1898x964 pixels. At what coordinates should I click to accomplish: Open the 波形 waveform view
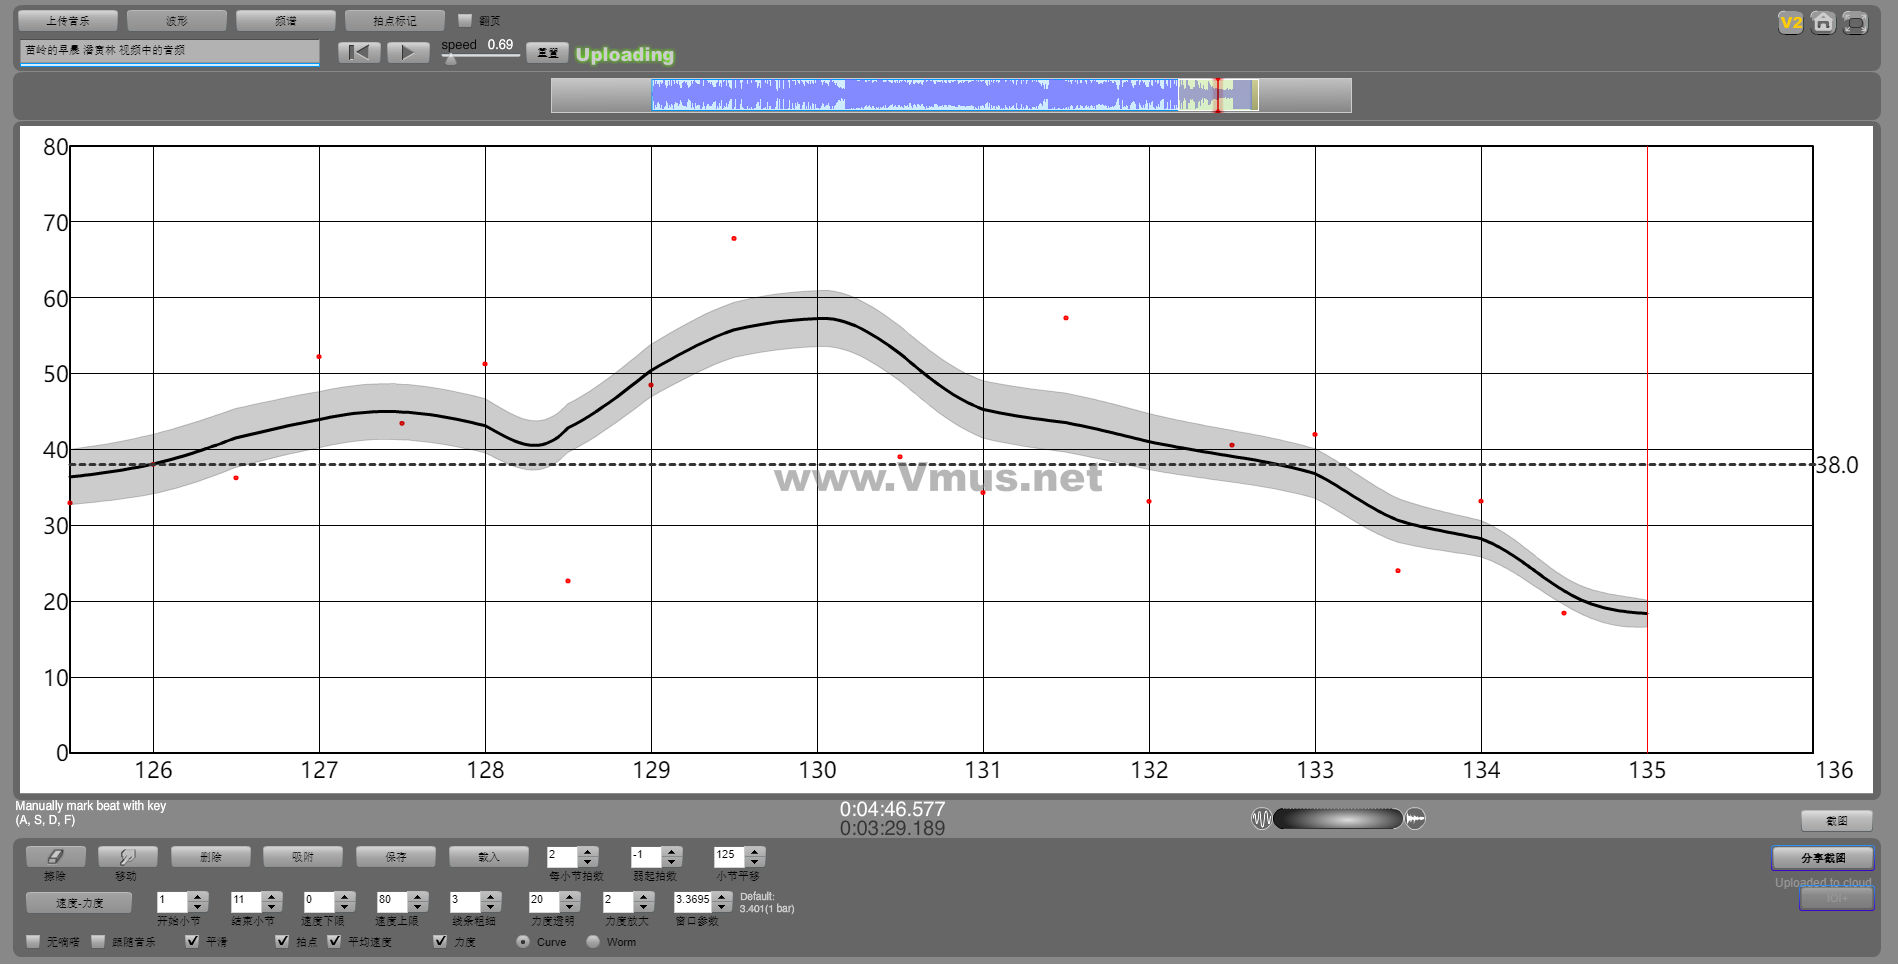click(177, 21)
